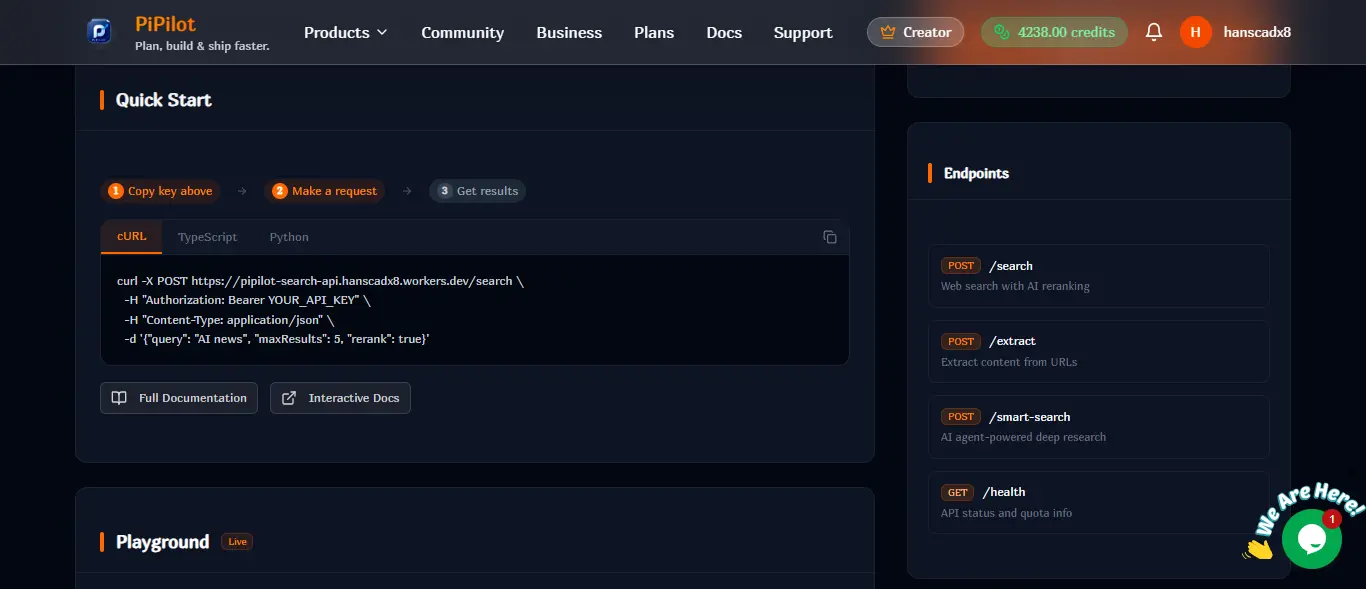Image resolution: width=1366 pixels, height=589 pixels.
Task: Click the 'Plan, build & ship faster.' tagline
Action: [x=202, y=46]
